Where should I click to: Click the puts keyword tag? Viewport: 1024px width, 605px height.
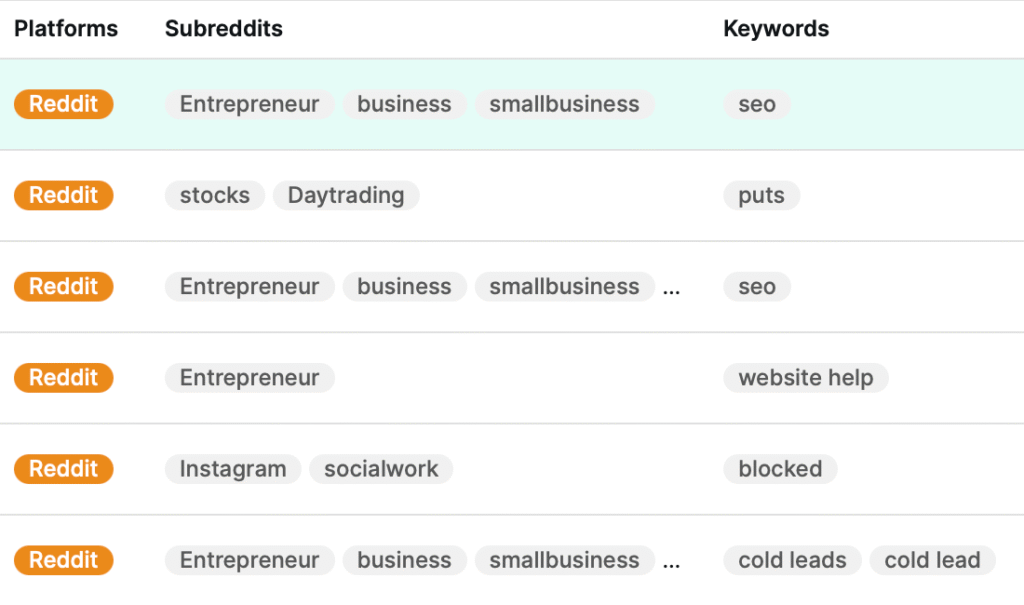pyautogui.click(x=761, y=195)
